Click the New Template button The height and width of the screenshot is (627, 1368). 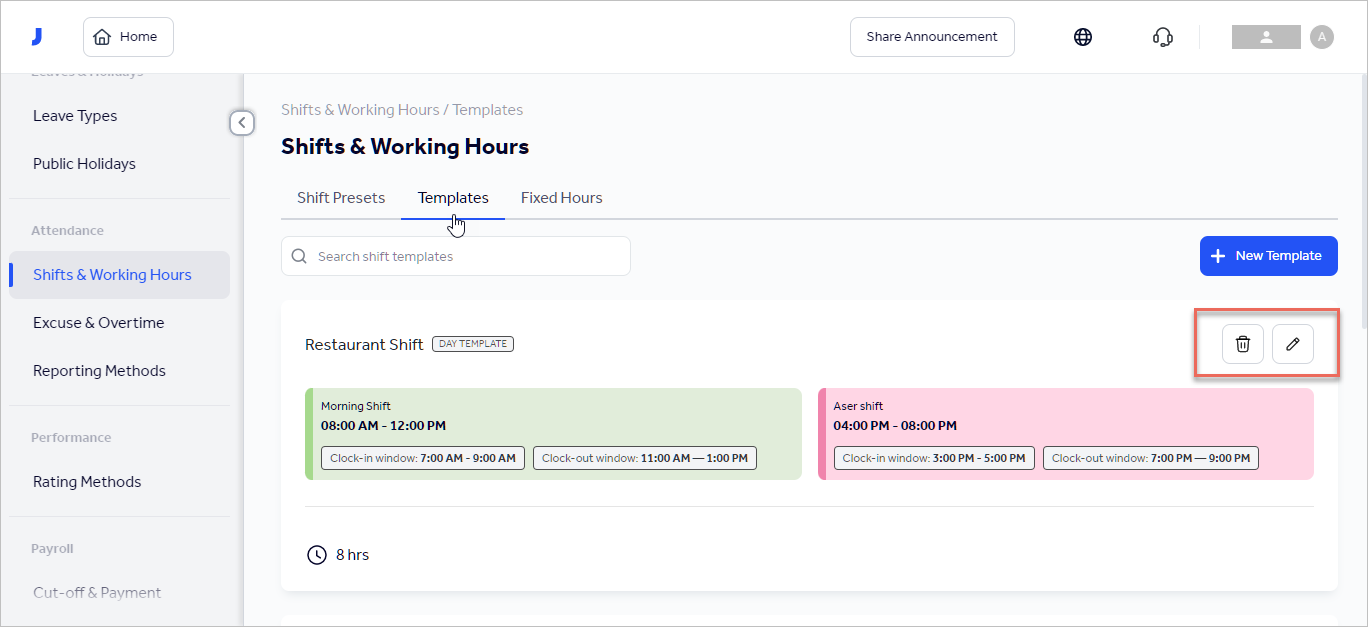click(1268, 255)
